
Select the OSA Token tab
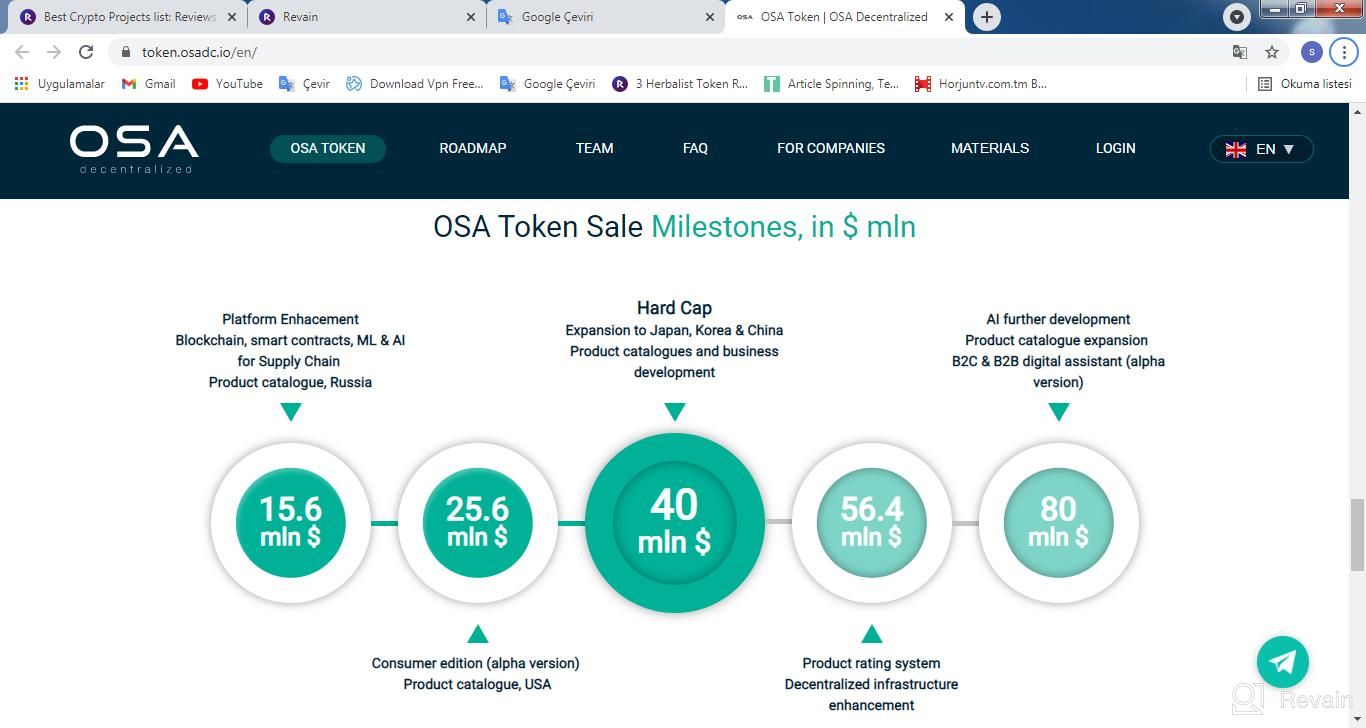coord(844,17)
